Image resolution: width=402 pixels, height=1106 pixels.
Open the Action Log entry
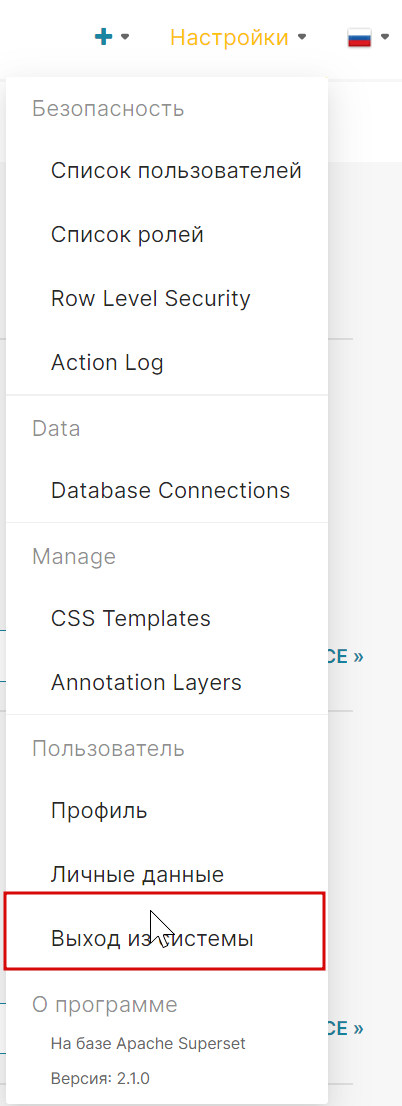pyautogui.click(x=167, y=363)
